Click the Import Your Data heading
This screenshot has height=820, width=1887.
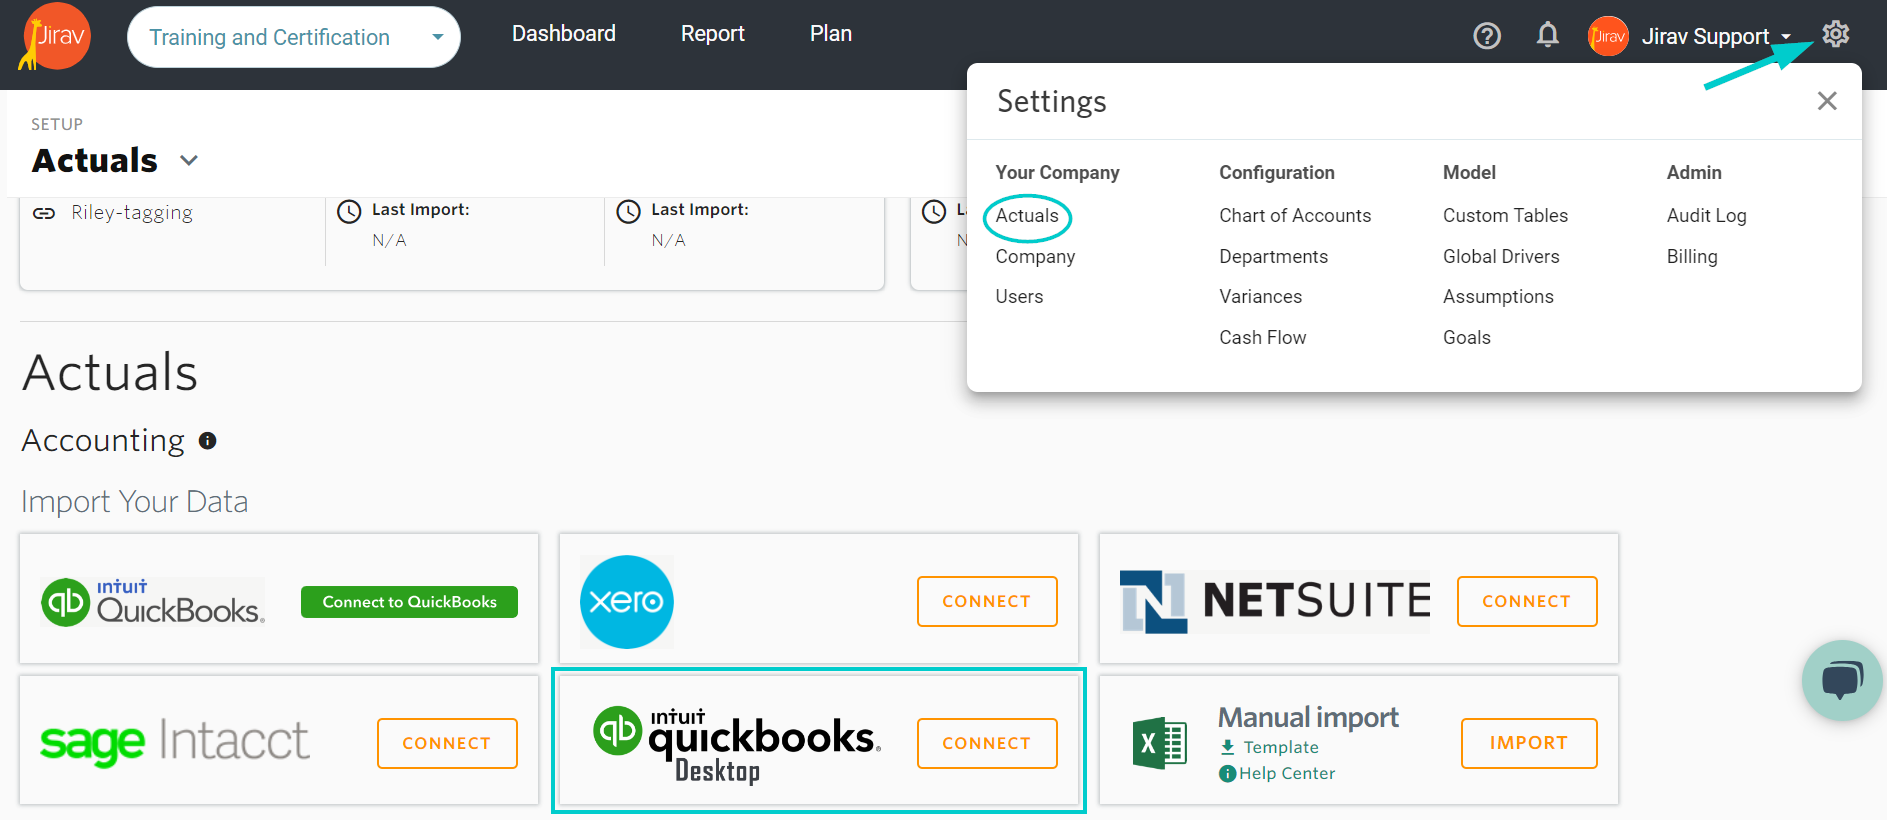pos(135,501)
